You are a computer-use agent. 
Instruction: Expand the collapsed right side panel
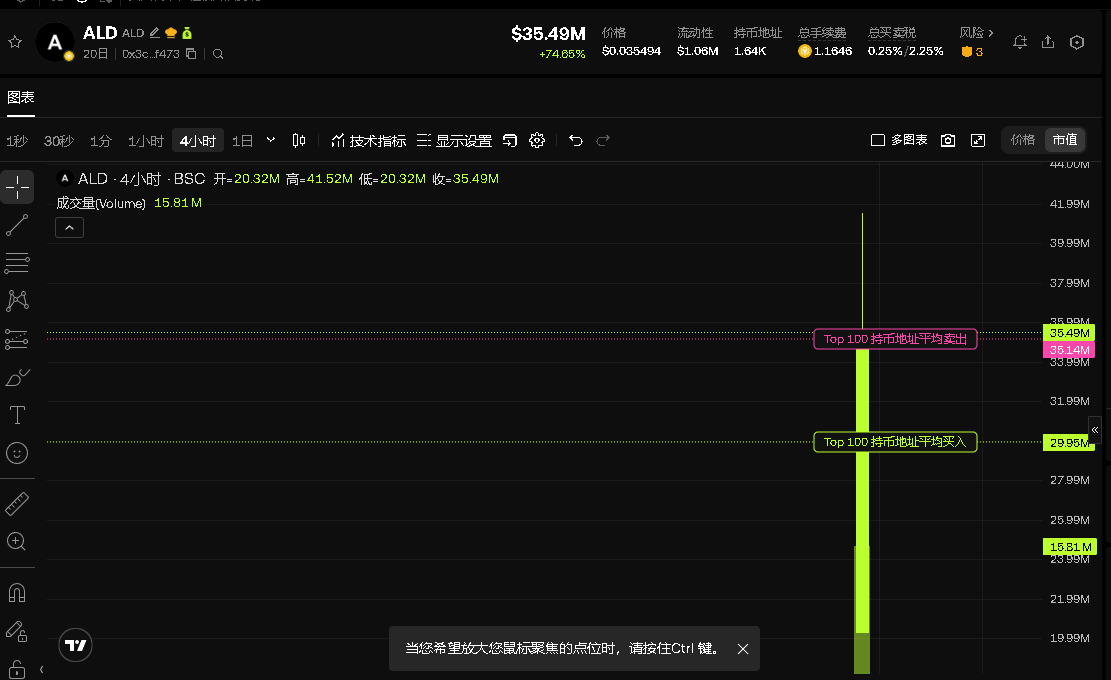(x=1095, y=429)
